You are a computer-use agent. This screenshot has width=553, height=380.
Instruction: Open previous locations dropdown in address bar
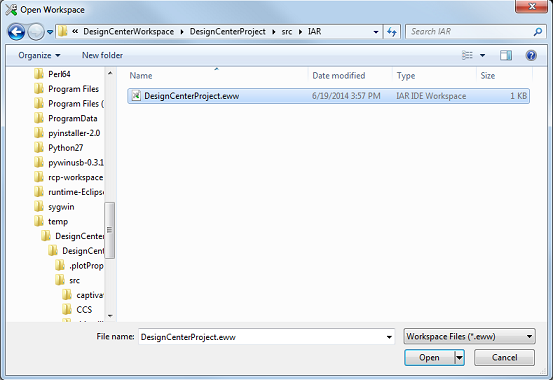click(x=376, y=32)
